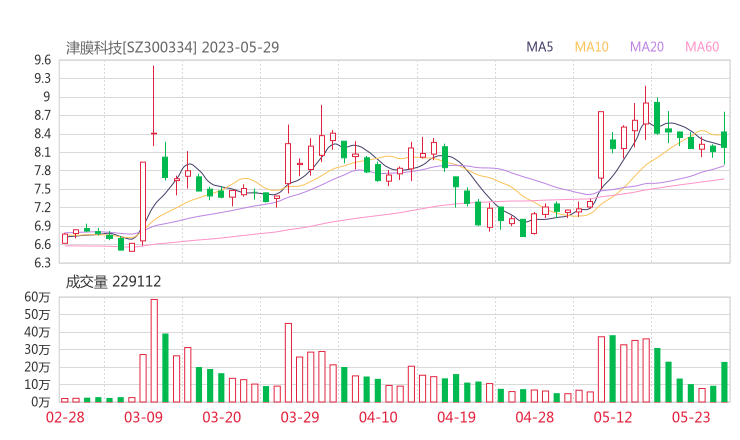Click the 05-12 date axis label
Screen dimensions: 740x440
[613, 417]
